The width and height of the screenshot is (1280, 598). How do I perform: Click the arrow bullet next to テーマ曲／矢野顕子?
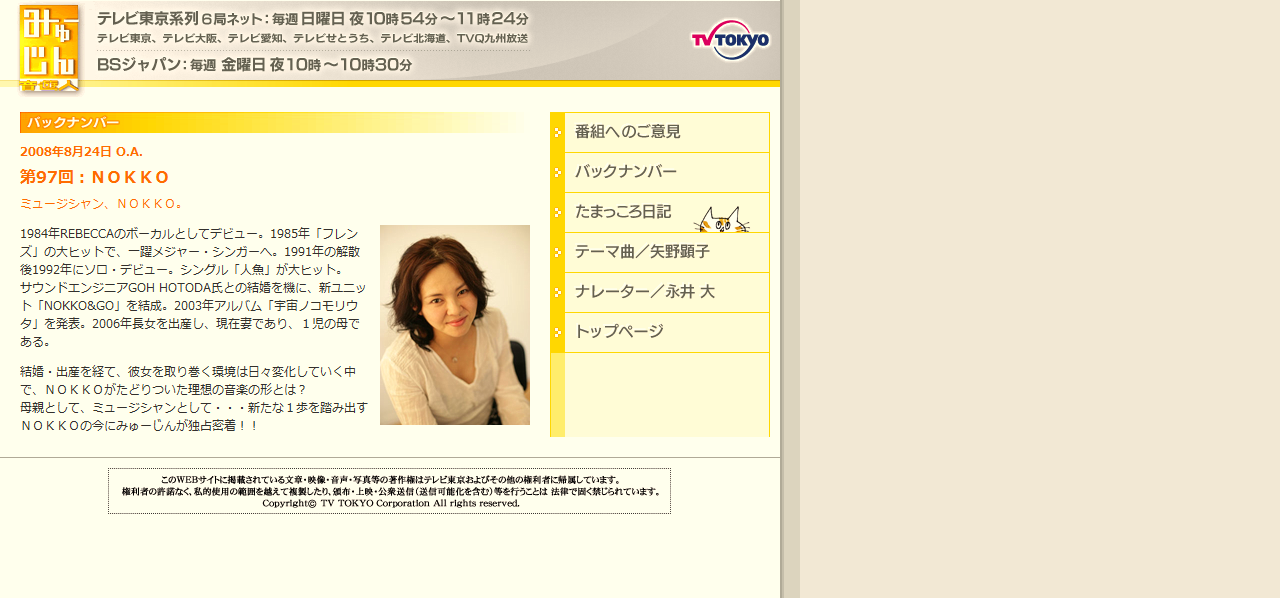point(557,252)
